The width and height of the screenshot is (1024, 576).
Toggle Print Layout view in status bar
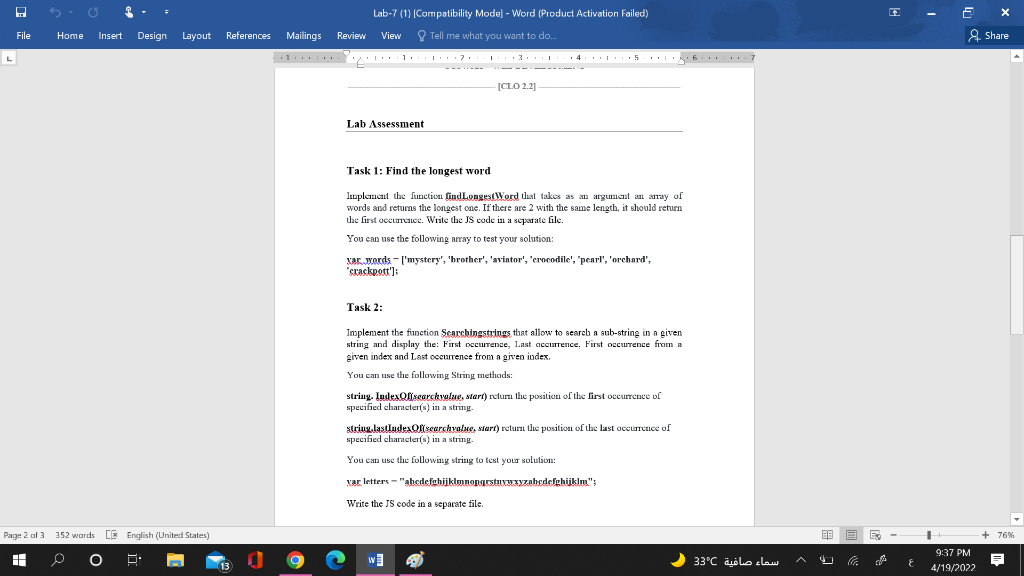pyautogui.click(x=851, y=534)
